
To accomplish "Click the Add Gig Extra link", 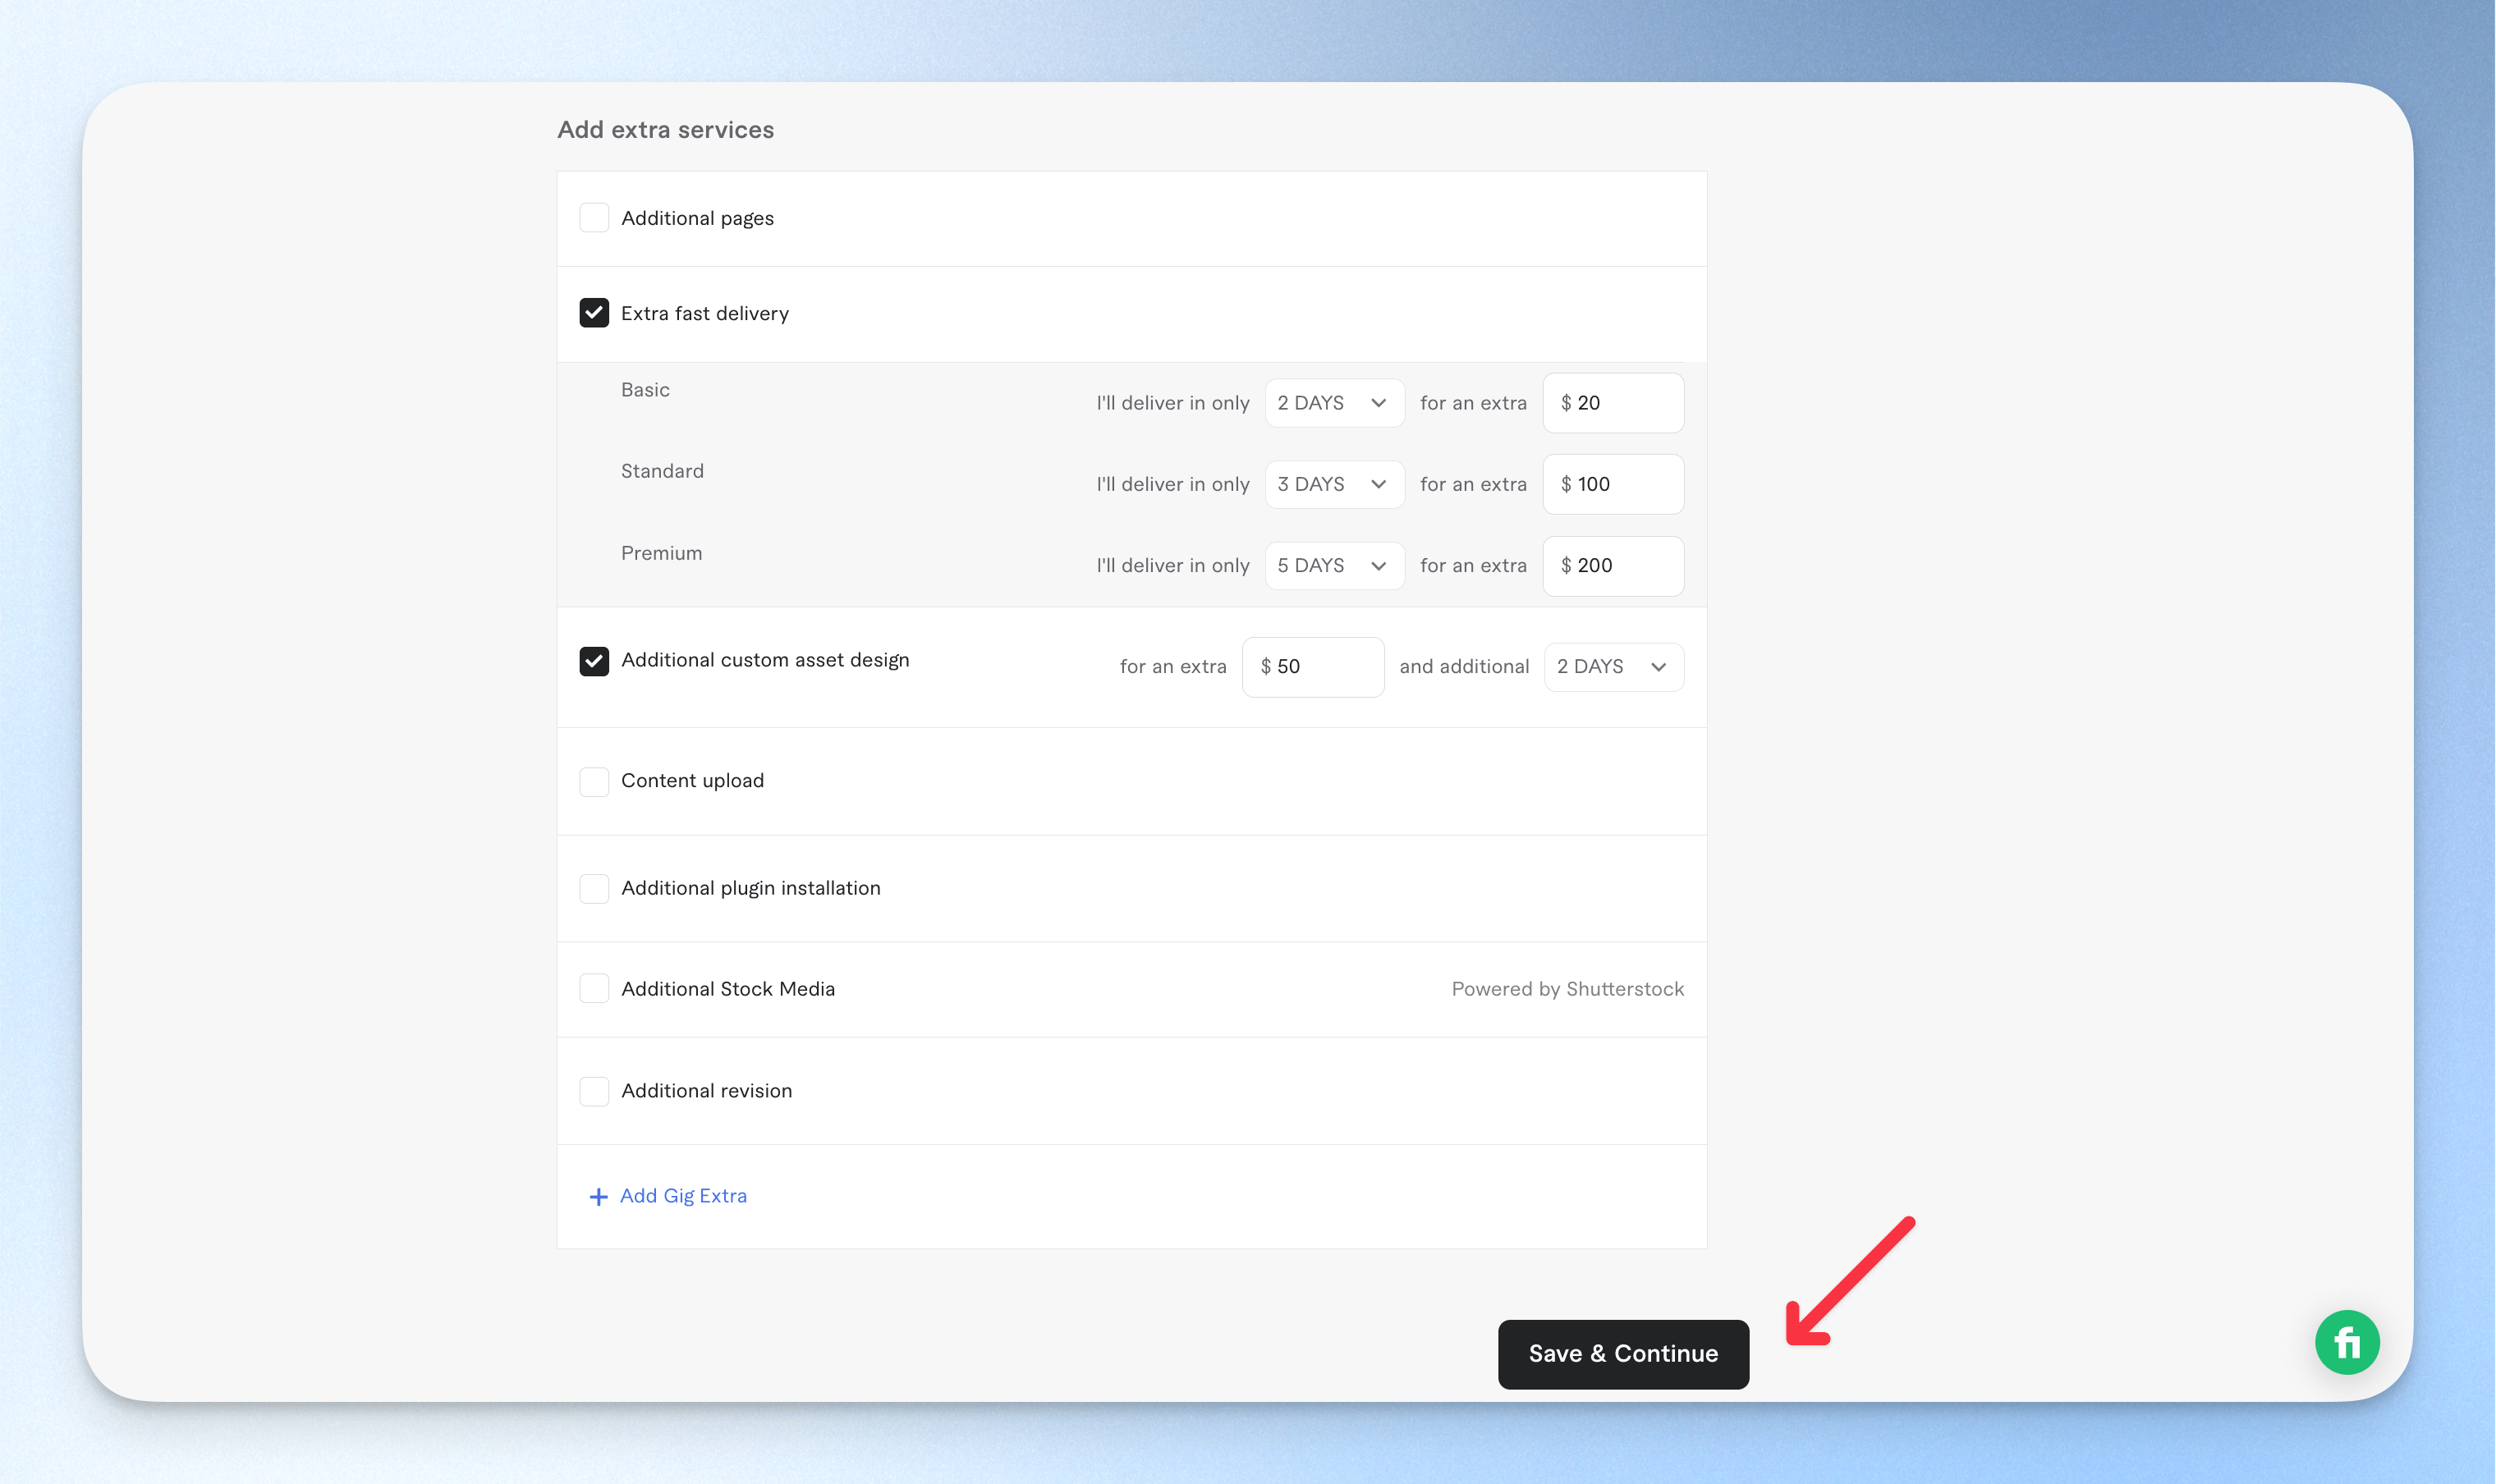I will (683, 1196).
